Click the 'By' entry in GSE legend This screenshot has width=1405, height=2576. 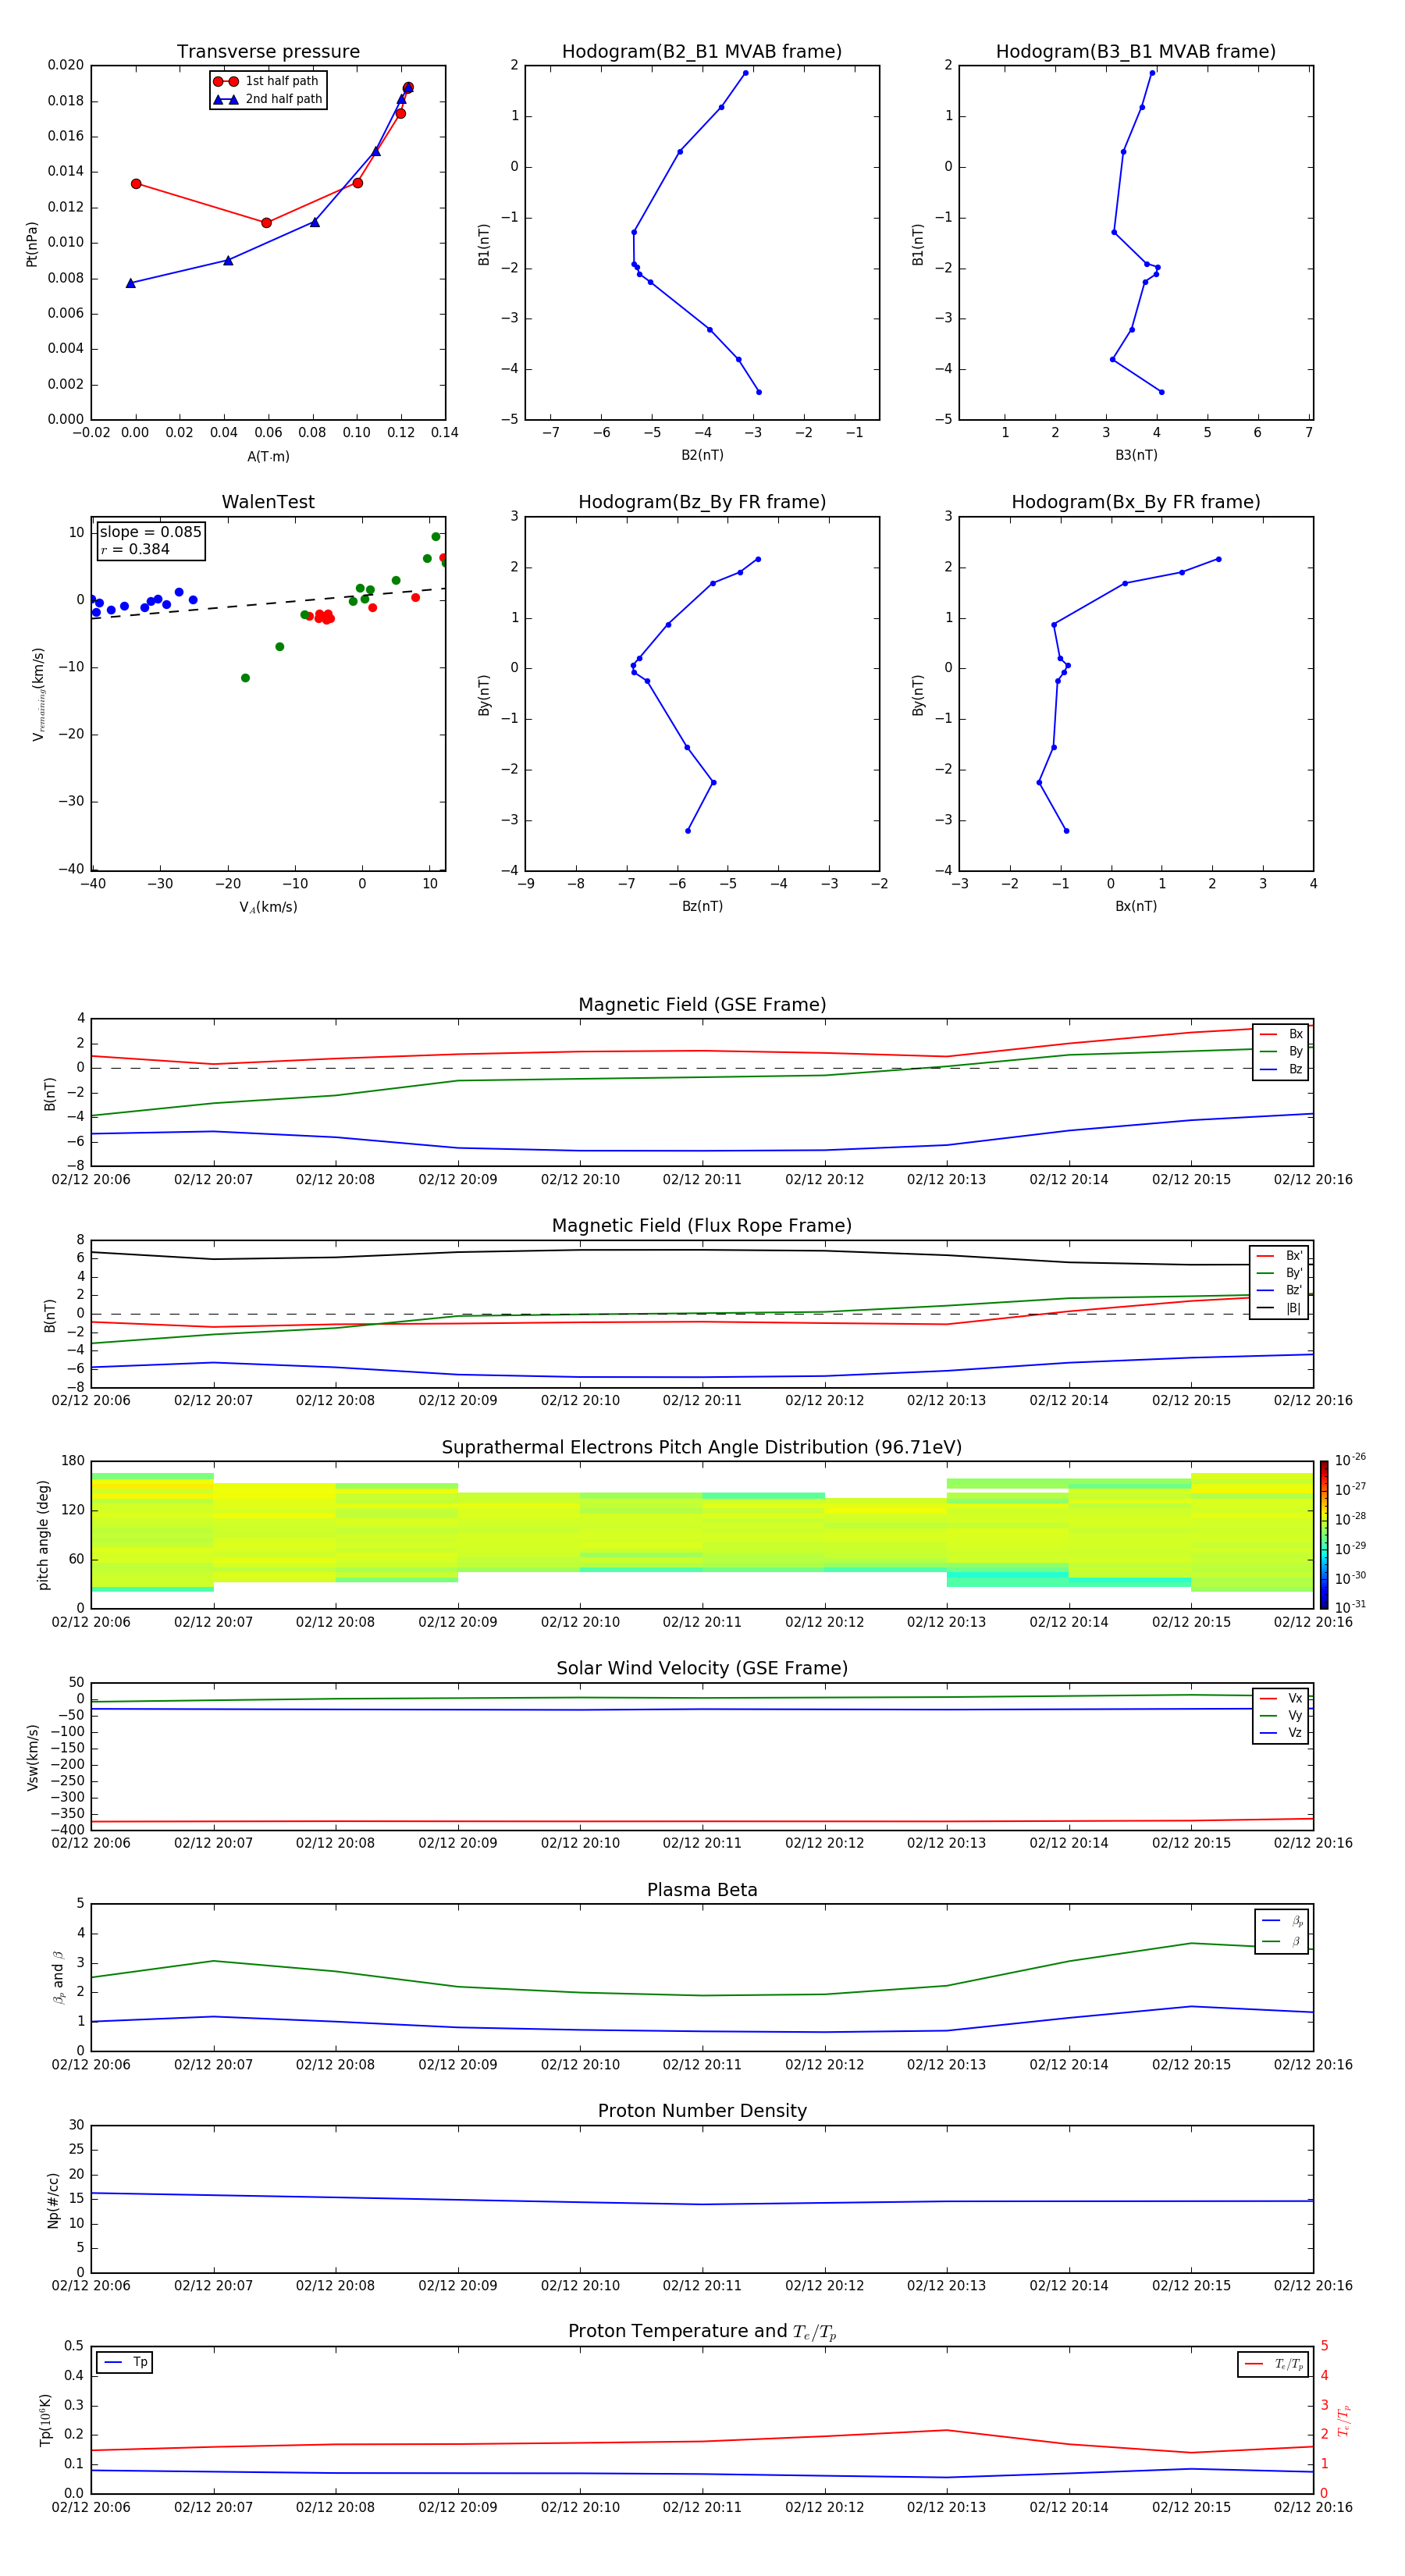click(x=1281, y=1051)
